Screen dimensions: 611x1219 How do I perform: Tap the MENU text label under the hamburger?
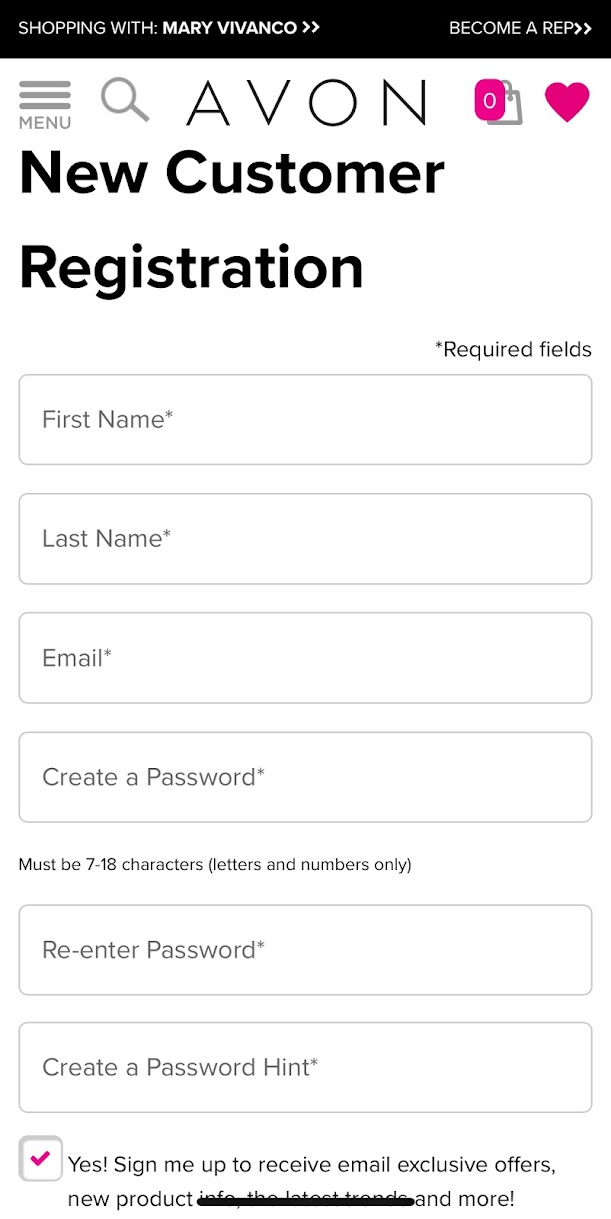pyautogui.click(x=45, y=123)
